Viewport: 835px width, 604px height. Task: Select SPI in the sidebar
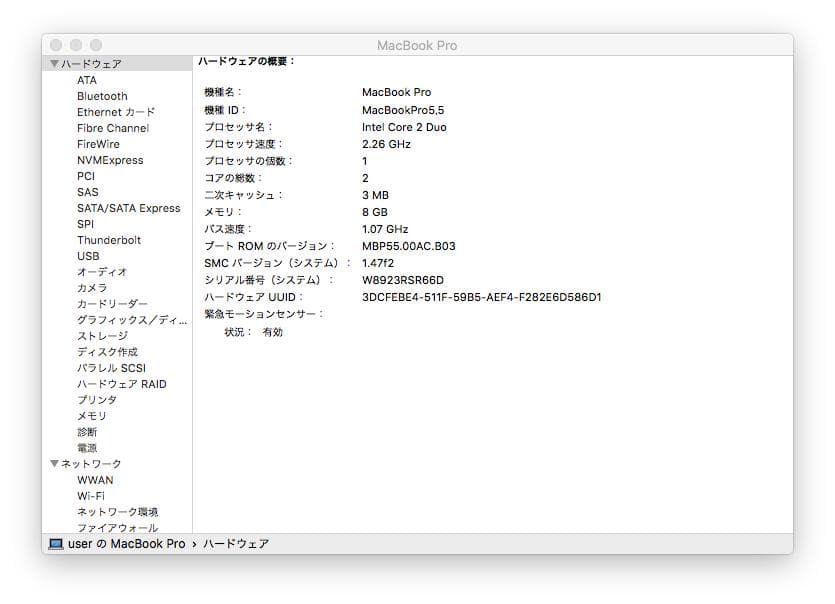tap(85, 224)
